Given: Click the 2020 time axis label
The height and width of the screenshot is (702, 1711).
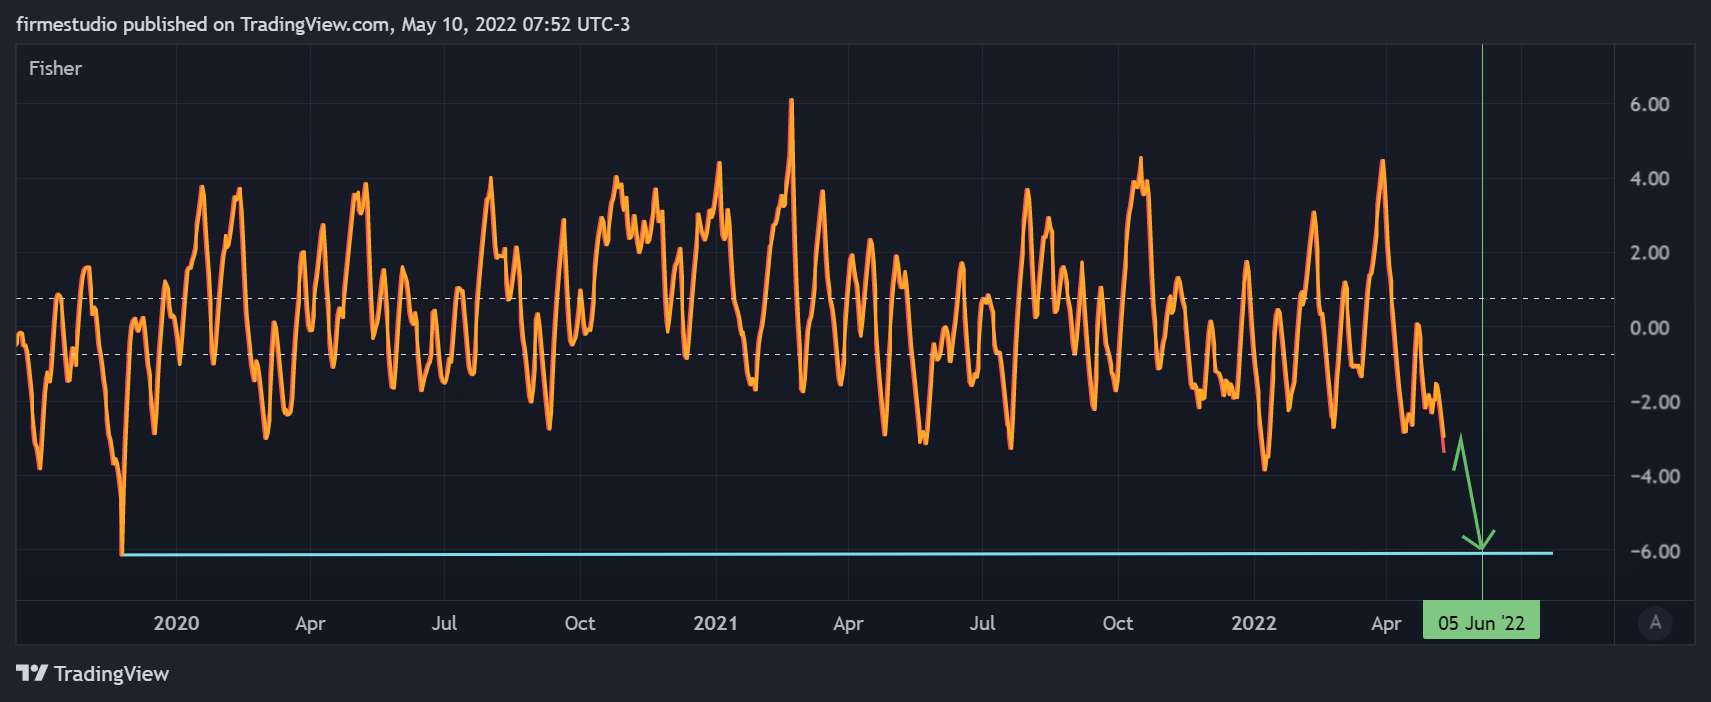Looking at the screenshot, I should click(176, 623).
